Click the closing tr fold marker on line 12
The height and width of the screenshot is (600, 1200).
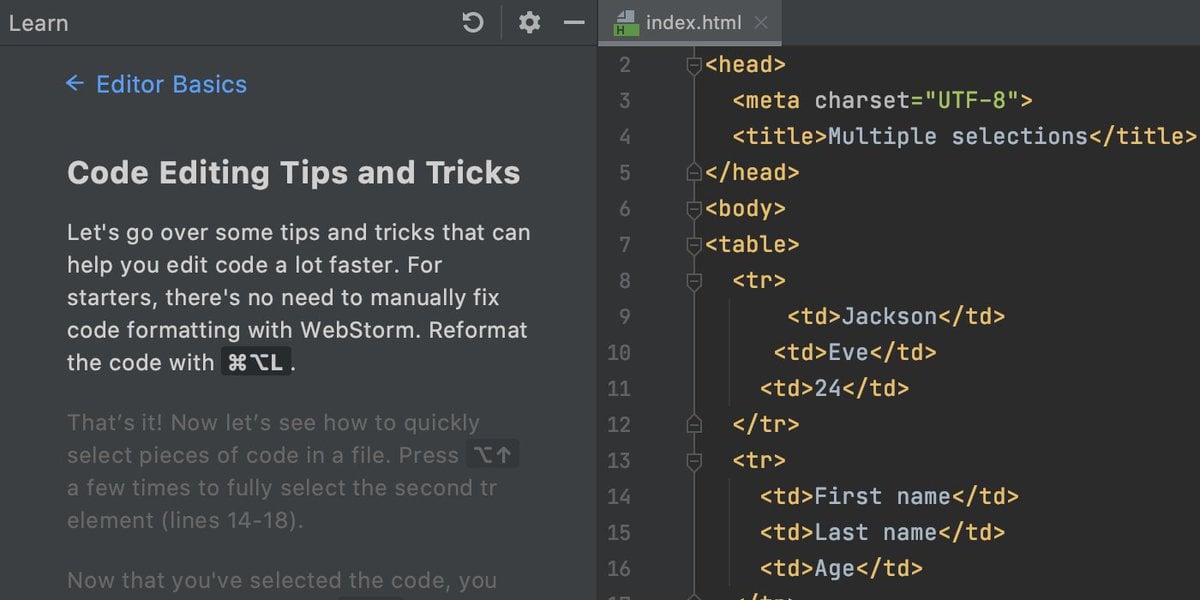click(694, 425)
